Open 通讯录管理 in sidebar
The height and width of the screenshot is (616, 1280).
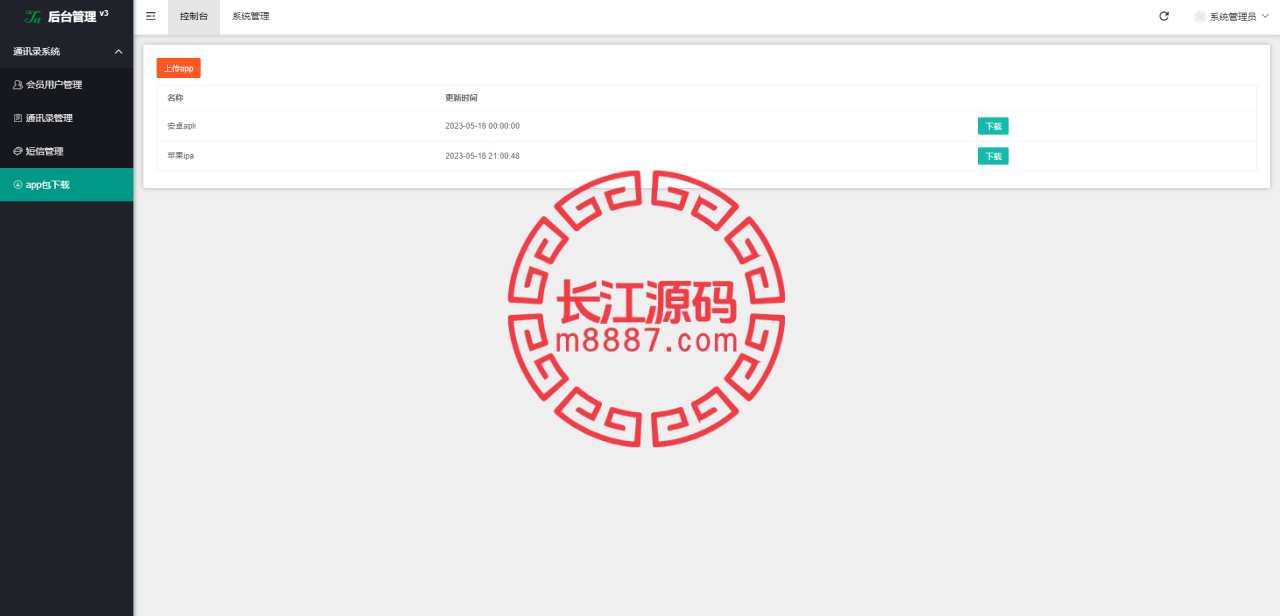click(66, 118)
